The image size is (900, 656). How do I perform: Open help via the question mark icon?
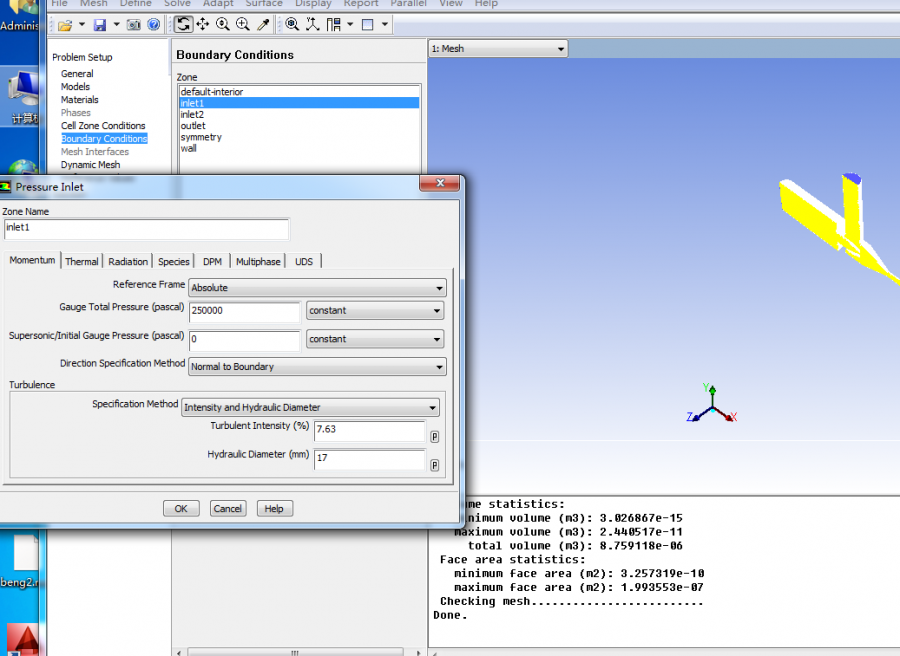(x=153, y=25)
